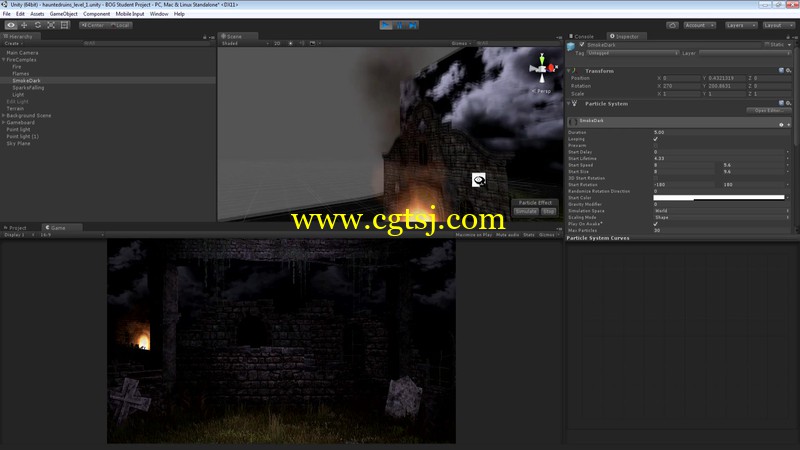Select the Rect transform tool
This screenshot has height=450, width=800.
pyautogui.click(x=64, y=25)
